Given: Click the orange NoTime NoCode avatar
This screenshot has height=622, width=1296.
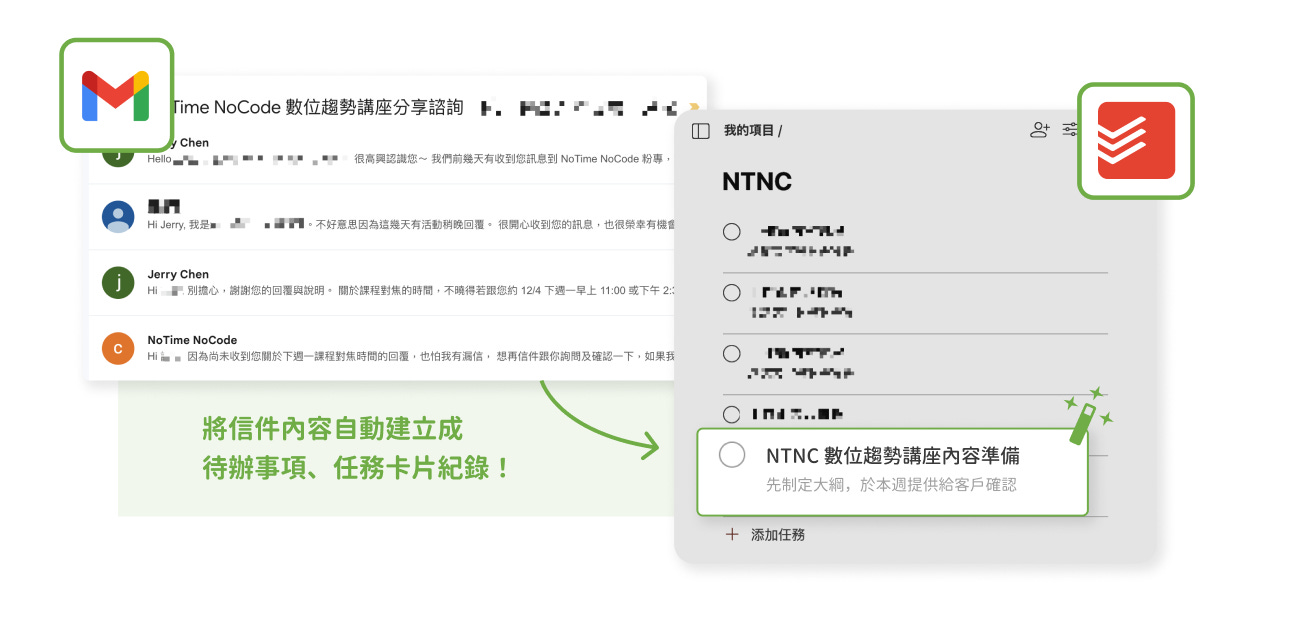Looking at the screenshot, I should pos(117,350).
